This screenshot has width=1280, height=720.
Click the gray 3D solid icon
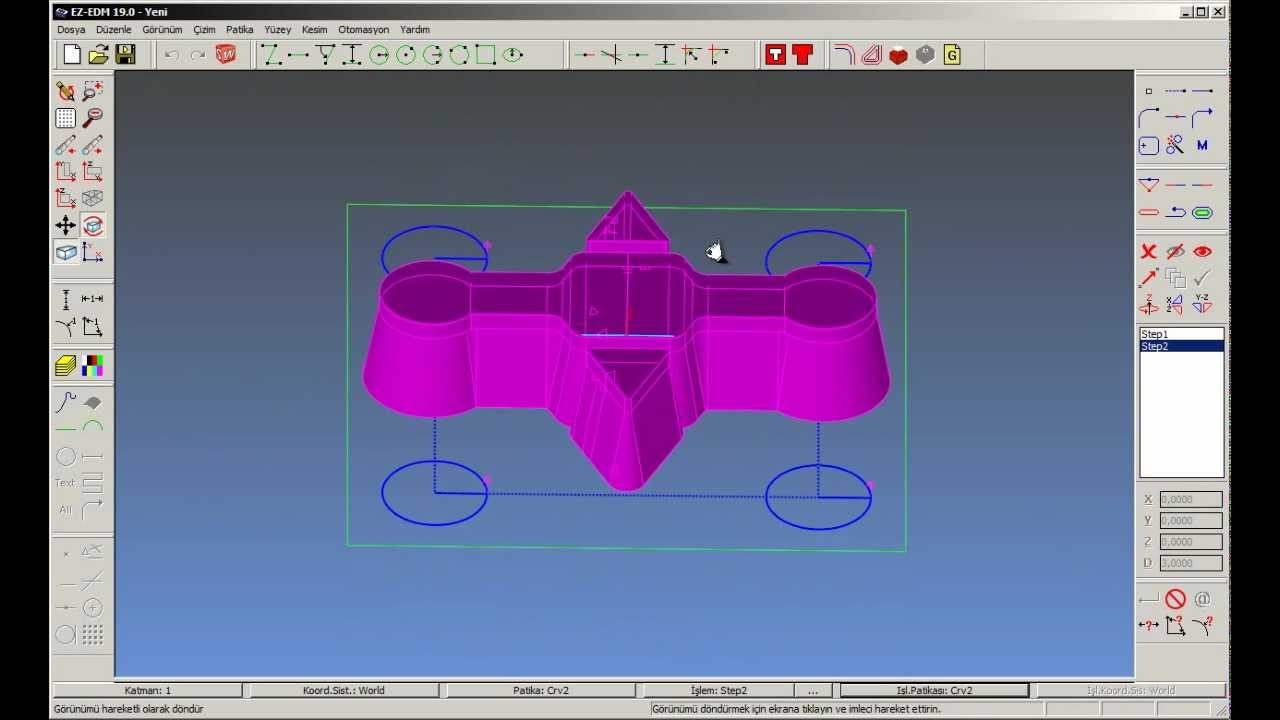[925, 55]
